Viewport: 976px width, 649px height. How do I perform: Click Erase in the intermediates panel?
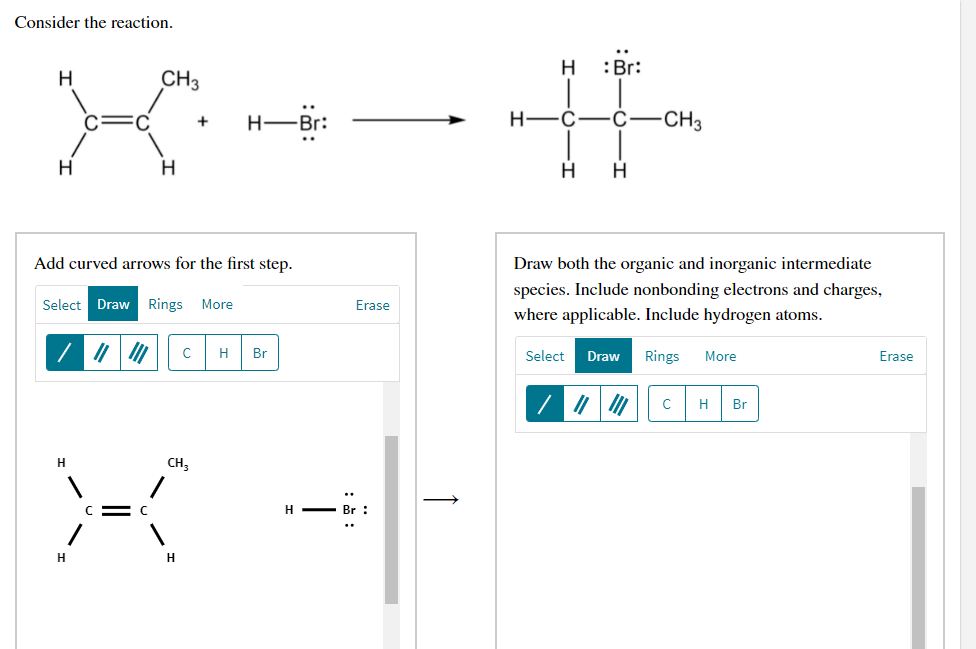pos(896,356)
